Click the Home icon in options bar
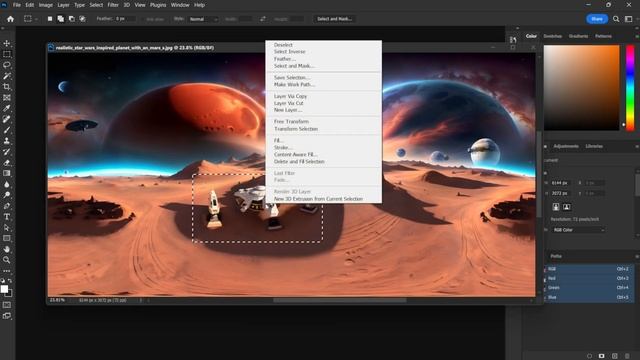Viewport: 640px width, 360px height. 11,19
